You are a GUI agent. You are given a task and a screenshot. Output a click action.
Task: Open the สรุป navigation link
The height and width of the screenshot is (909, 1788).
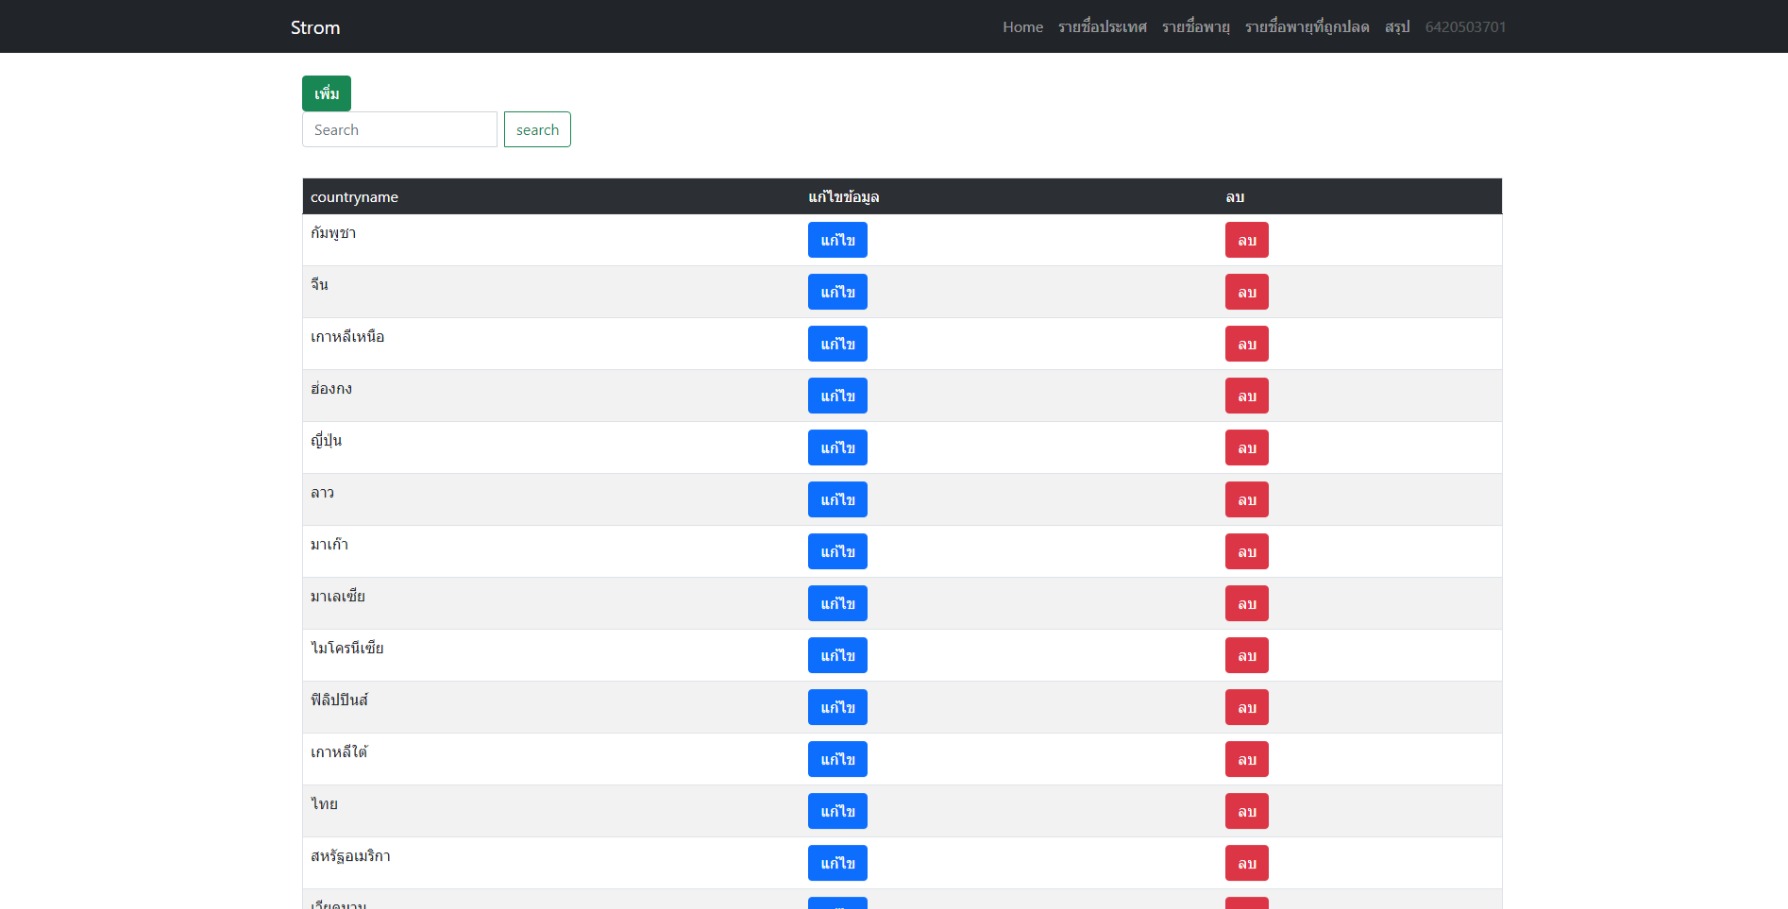1396,27
